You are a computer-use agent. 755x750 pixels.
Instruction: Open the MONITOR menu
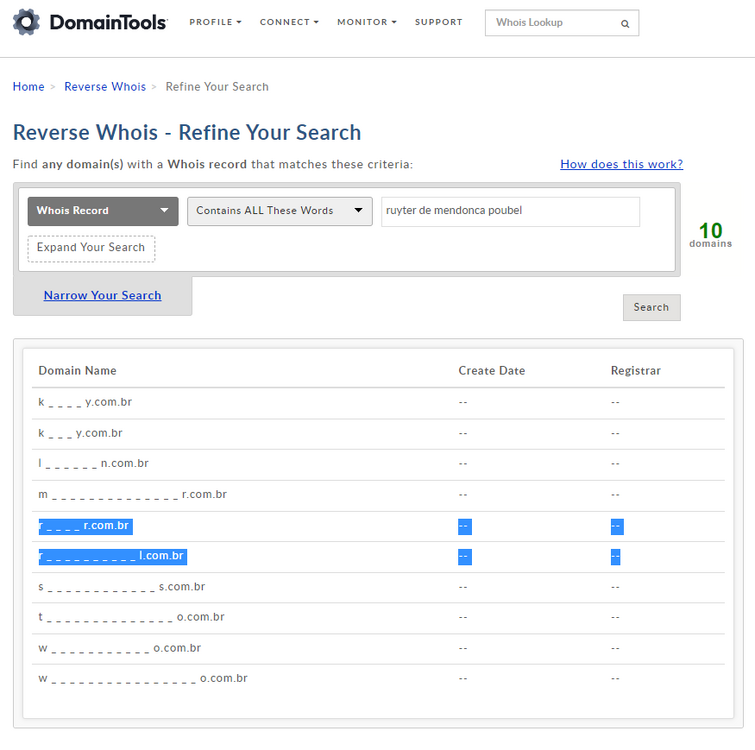coord(366,22)
